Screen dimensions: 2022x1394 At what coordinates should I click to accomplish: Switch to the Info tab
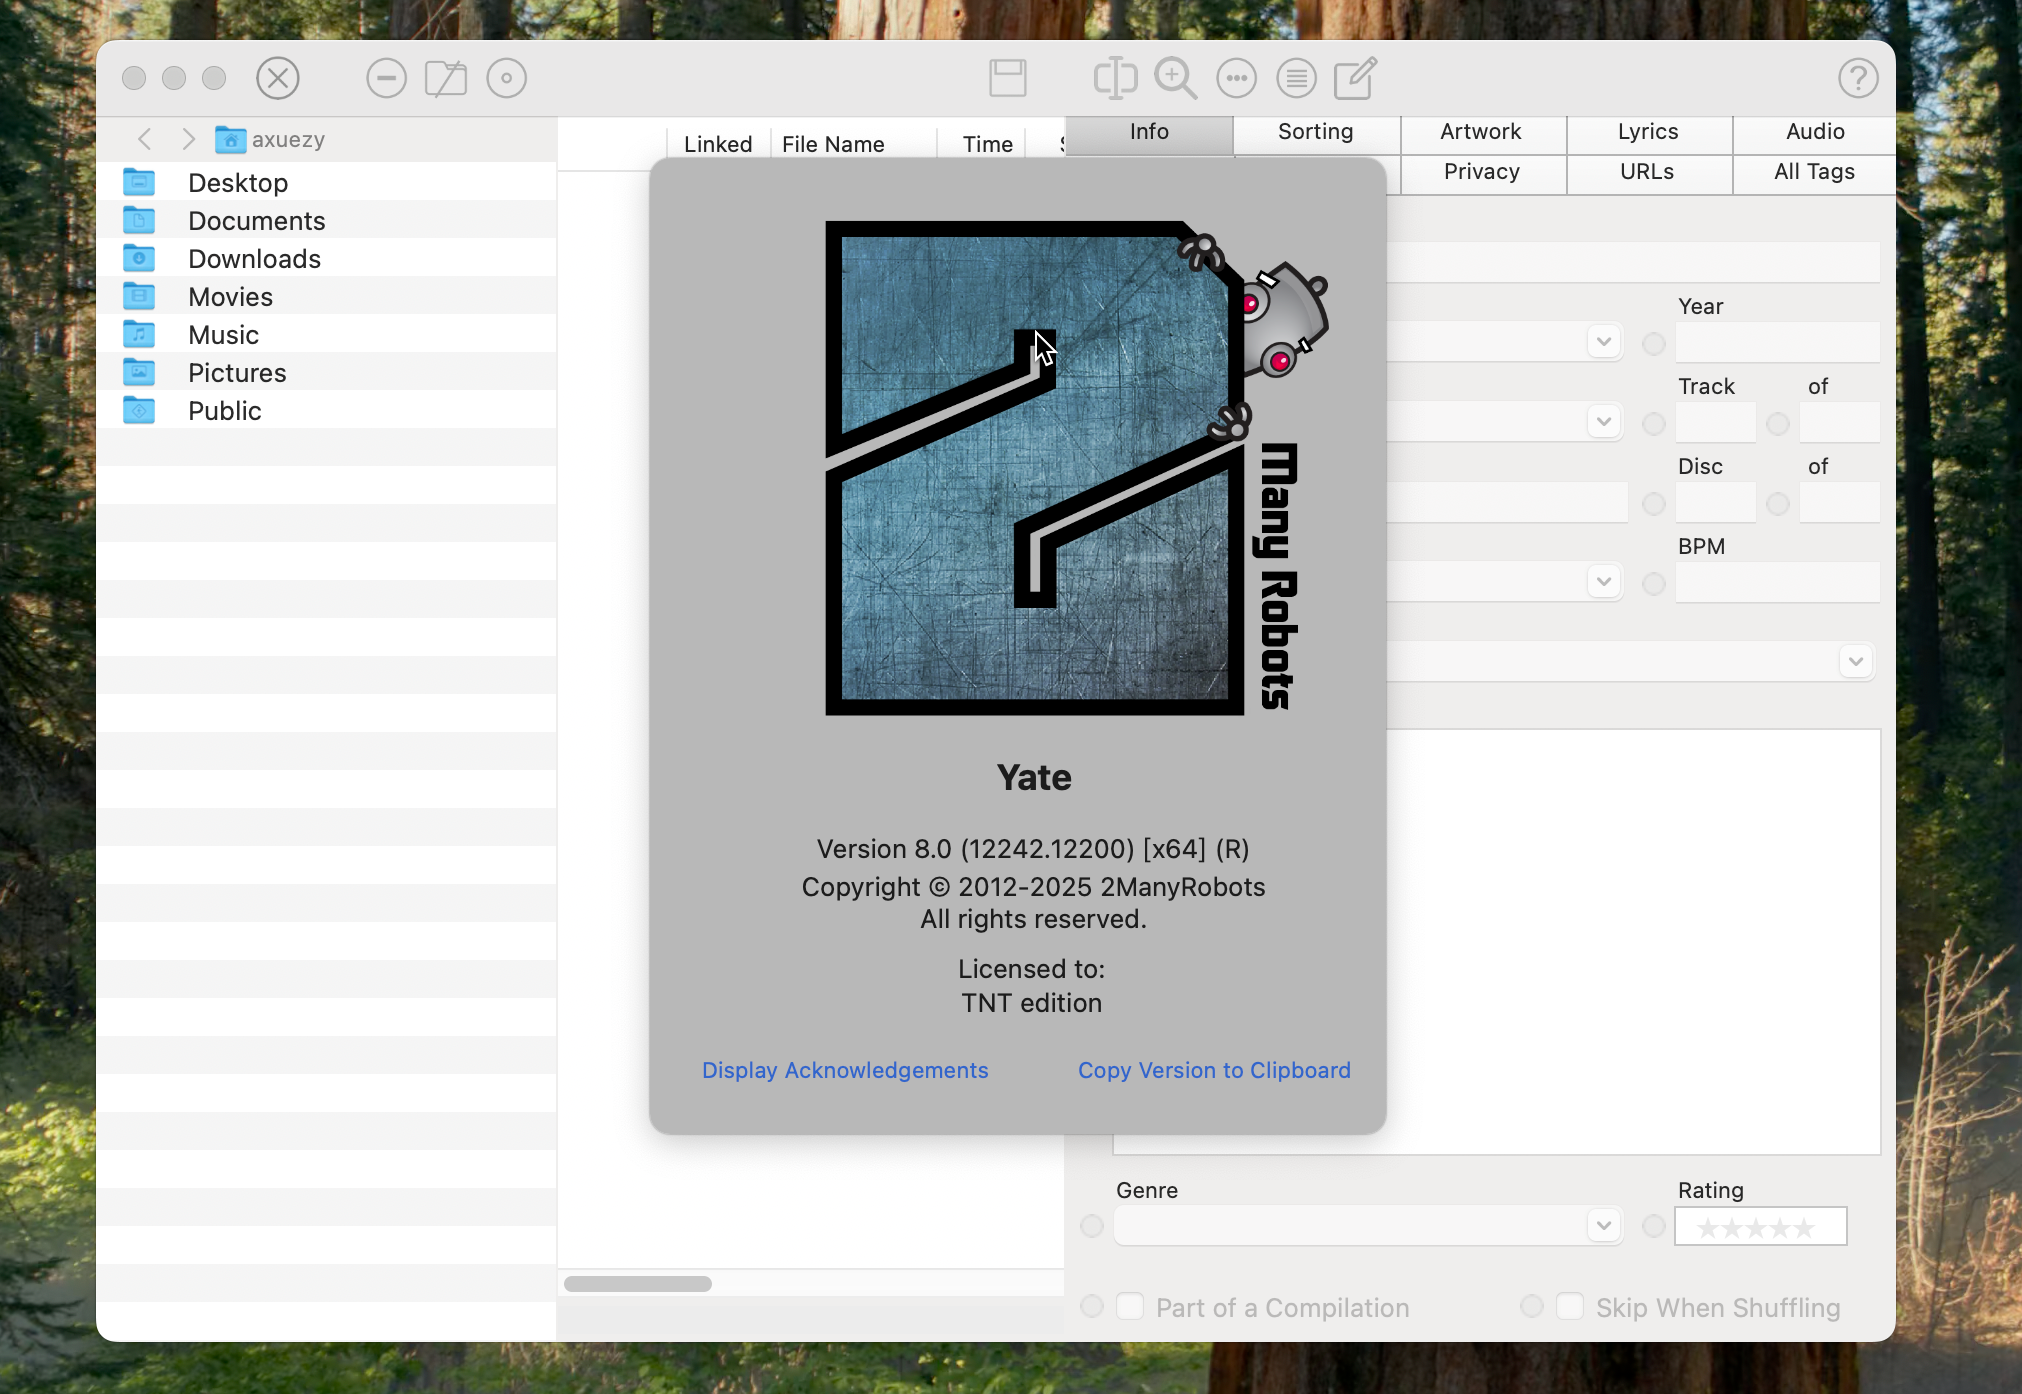(1149, 134)
